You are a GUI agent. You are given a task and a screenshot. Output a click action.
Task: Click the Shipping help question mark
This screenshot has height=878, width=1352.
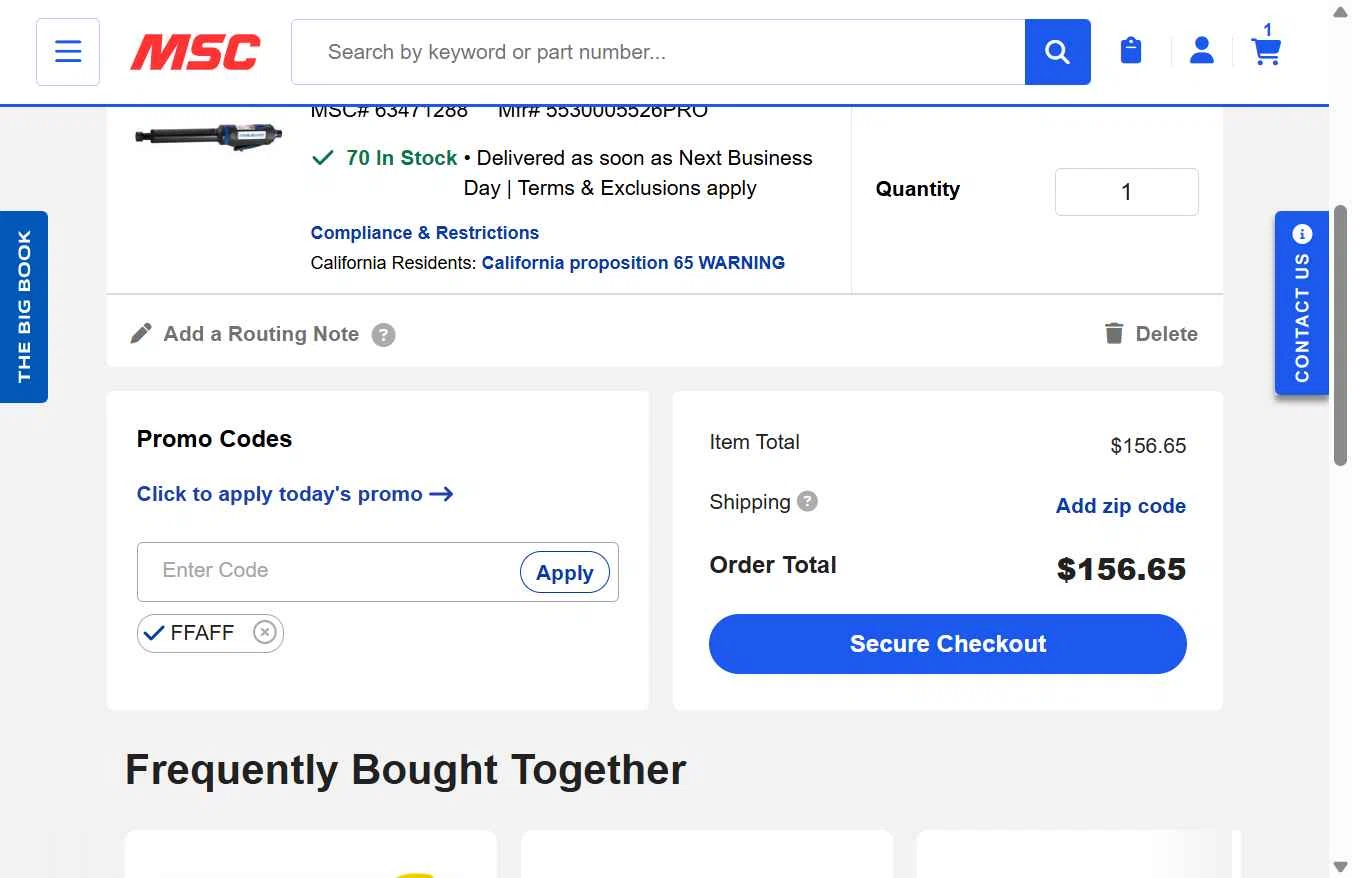(x=807, y=501)
